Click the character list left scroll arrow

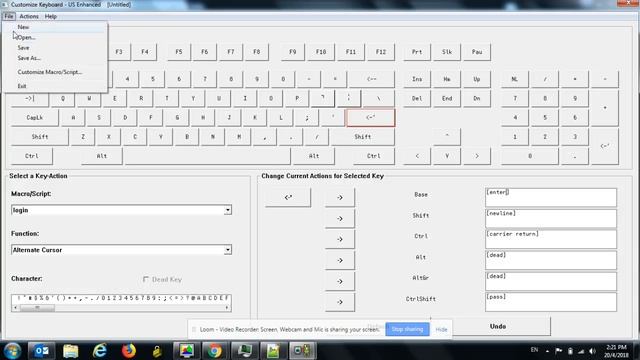tap(16, 308)
